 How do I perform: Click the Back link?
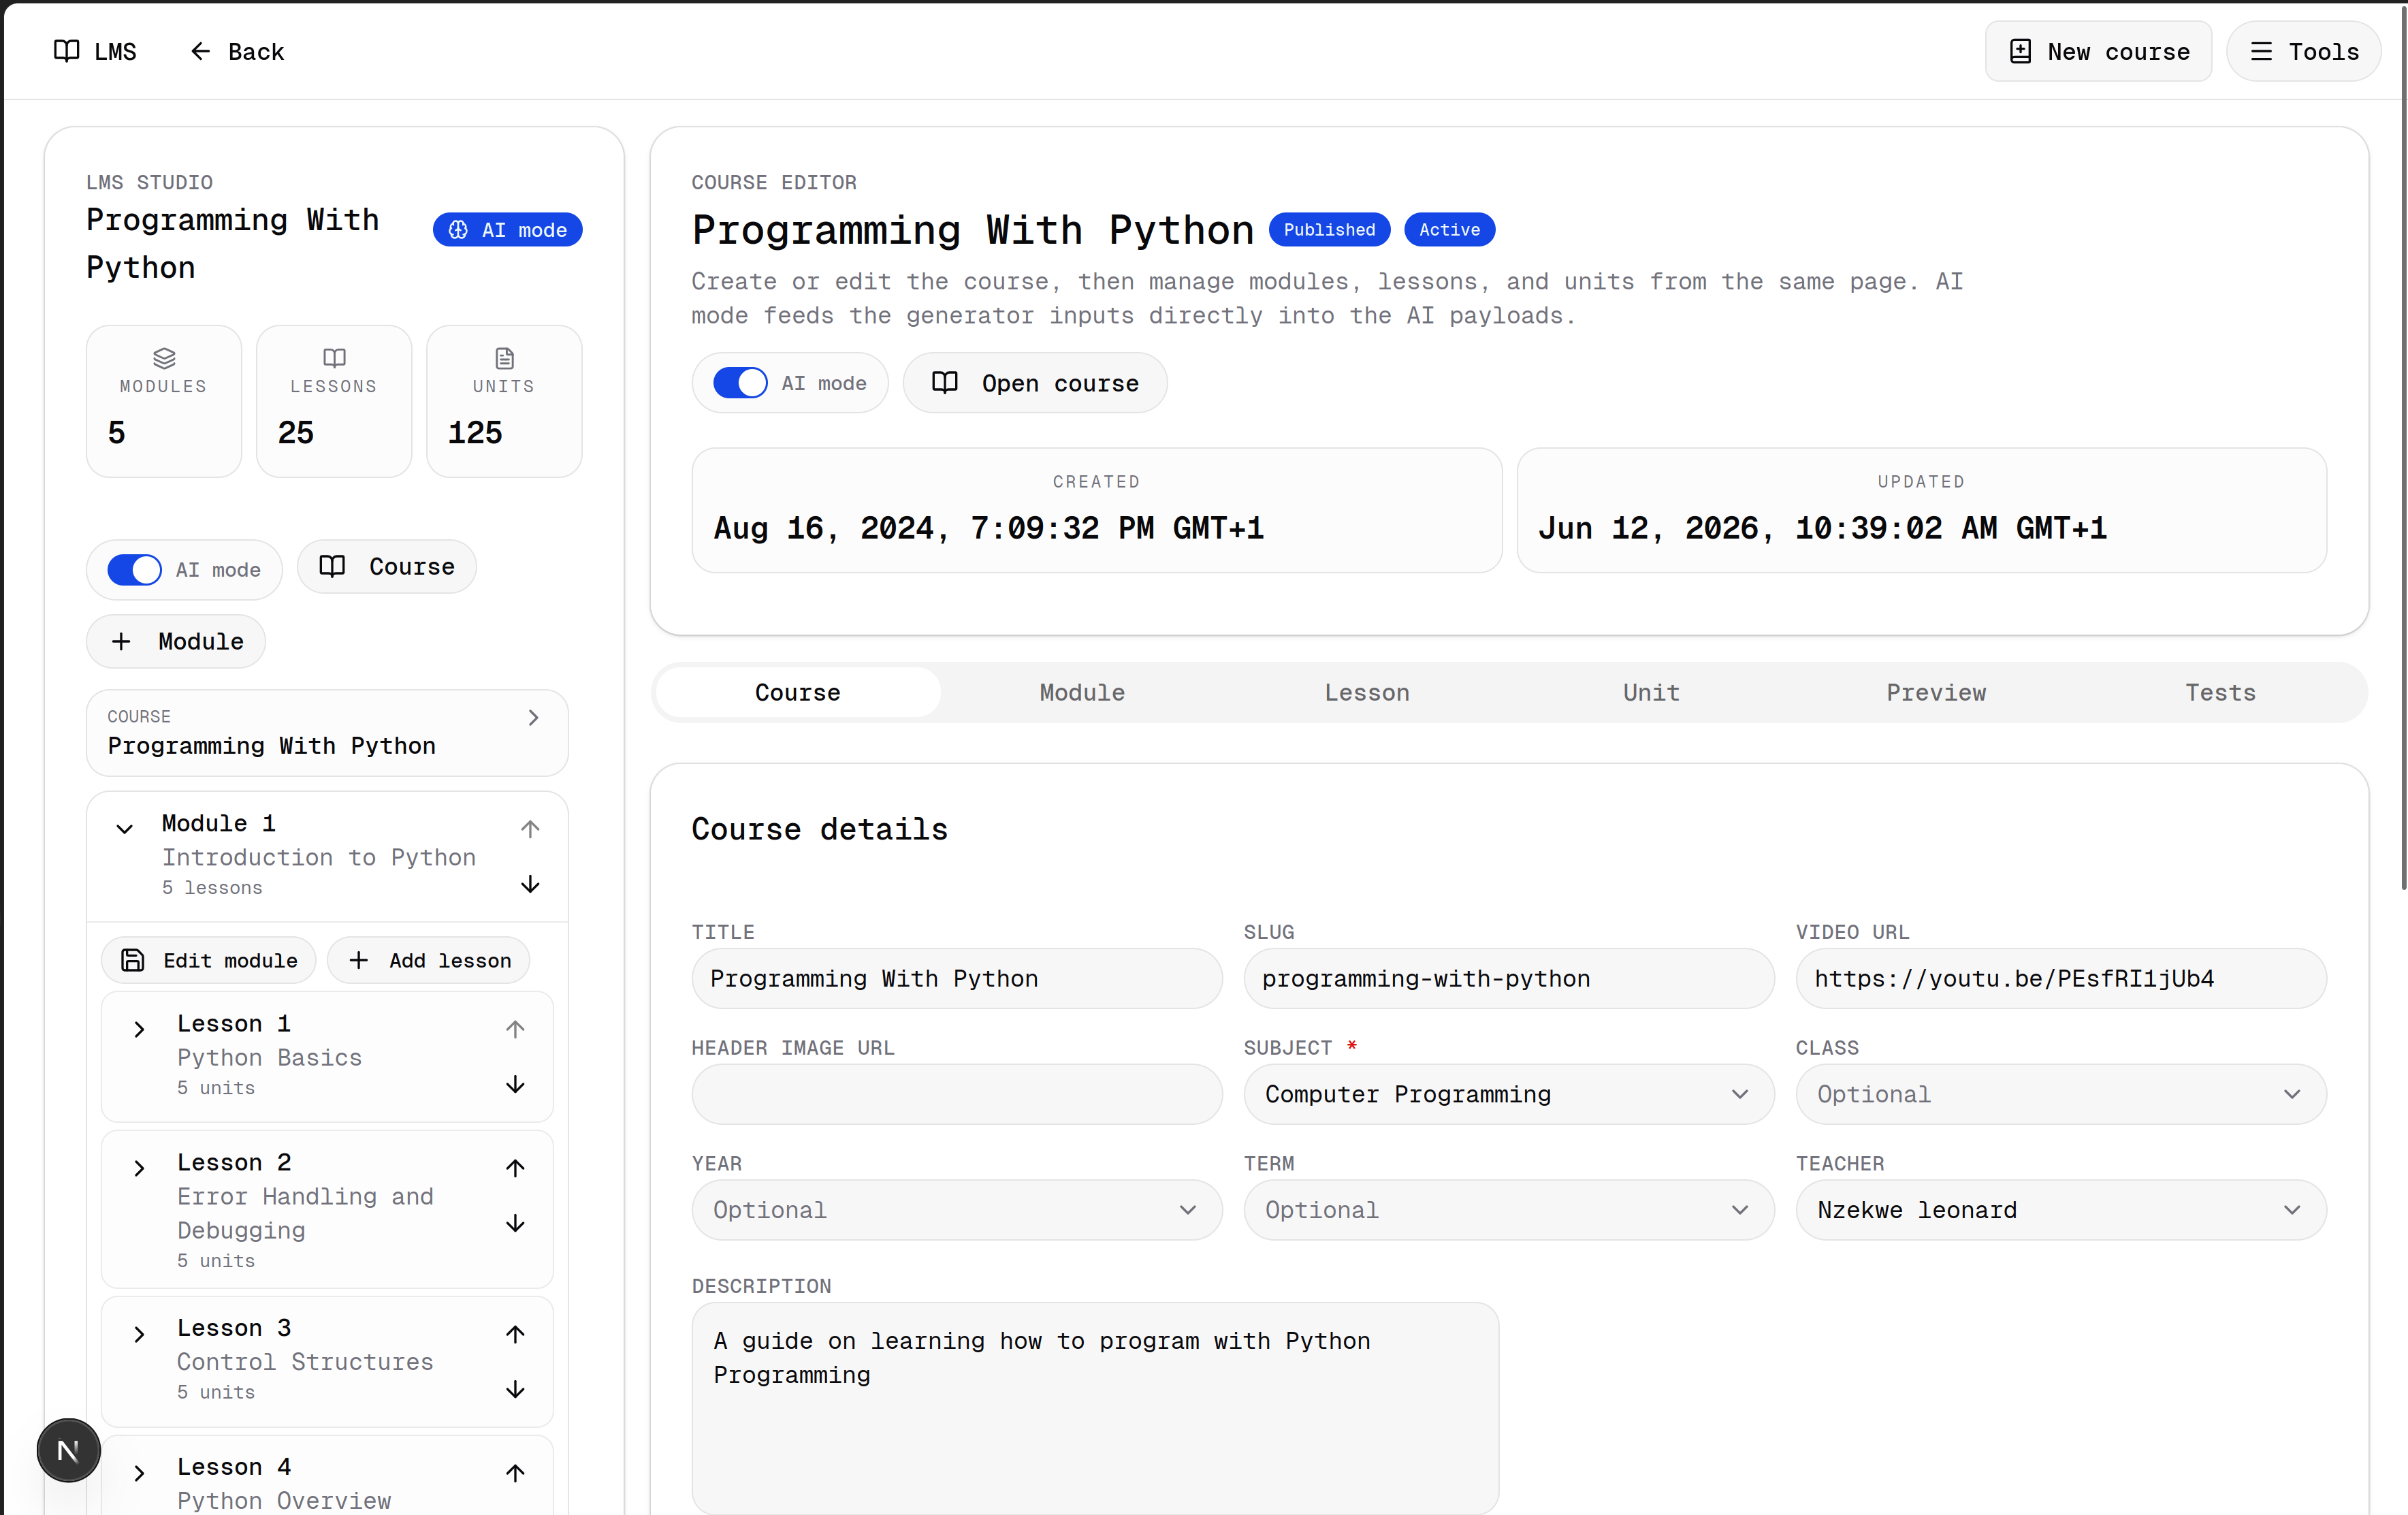click(x=237, y=51)
